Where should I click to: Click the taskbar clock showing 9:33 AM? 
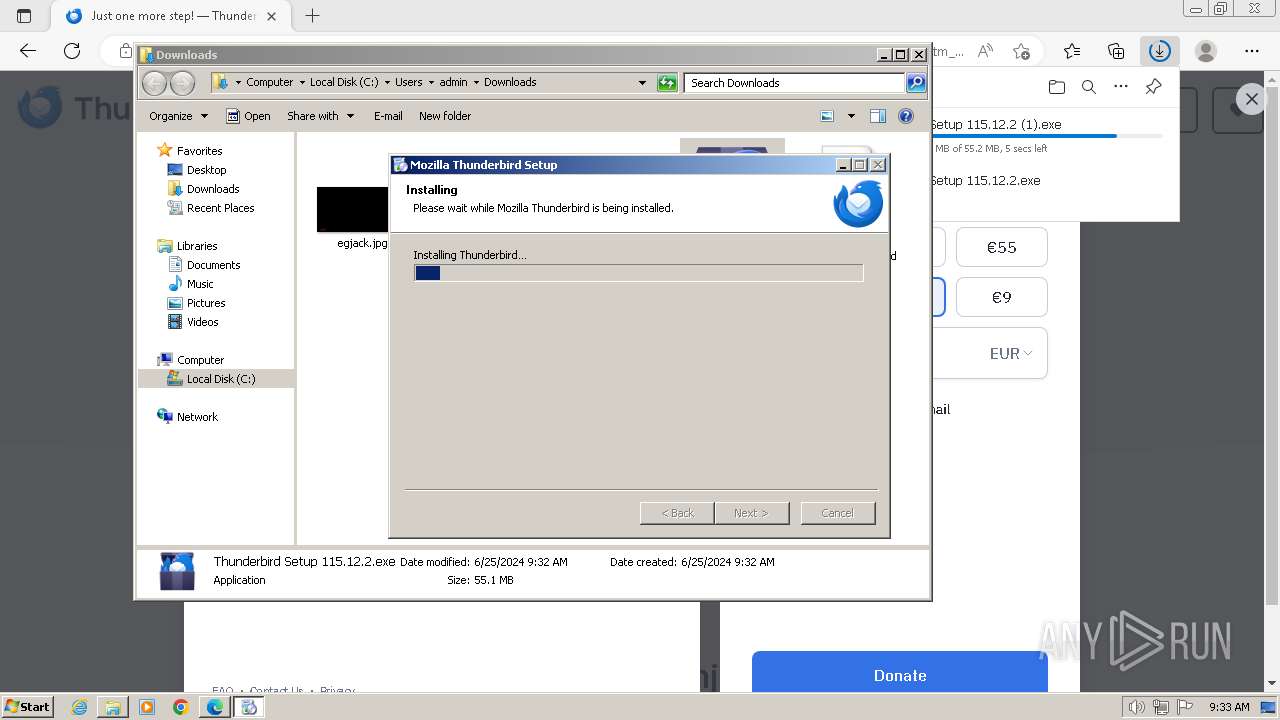click(1229, 707)
